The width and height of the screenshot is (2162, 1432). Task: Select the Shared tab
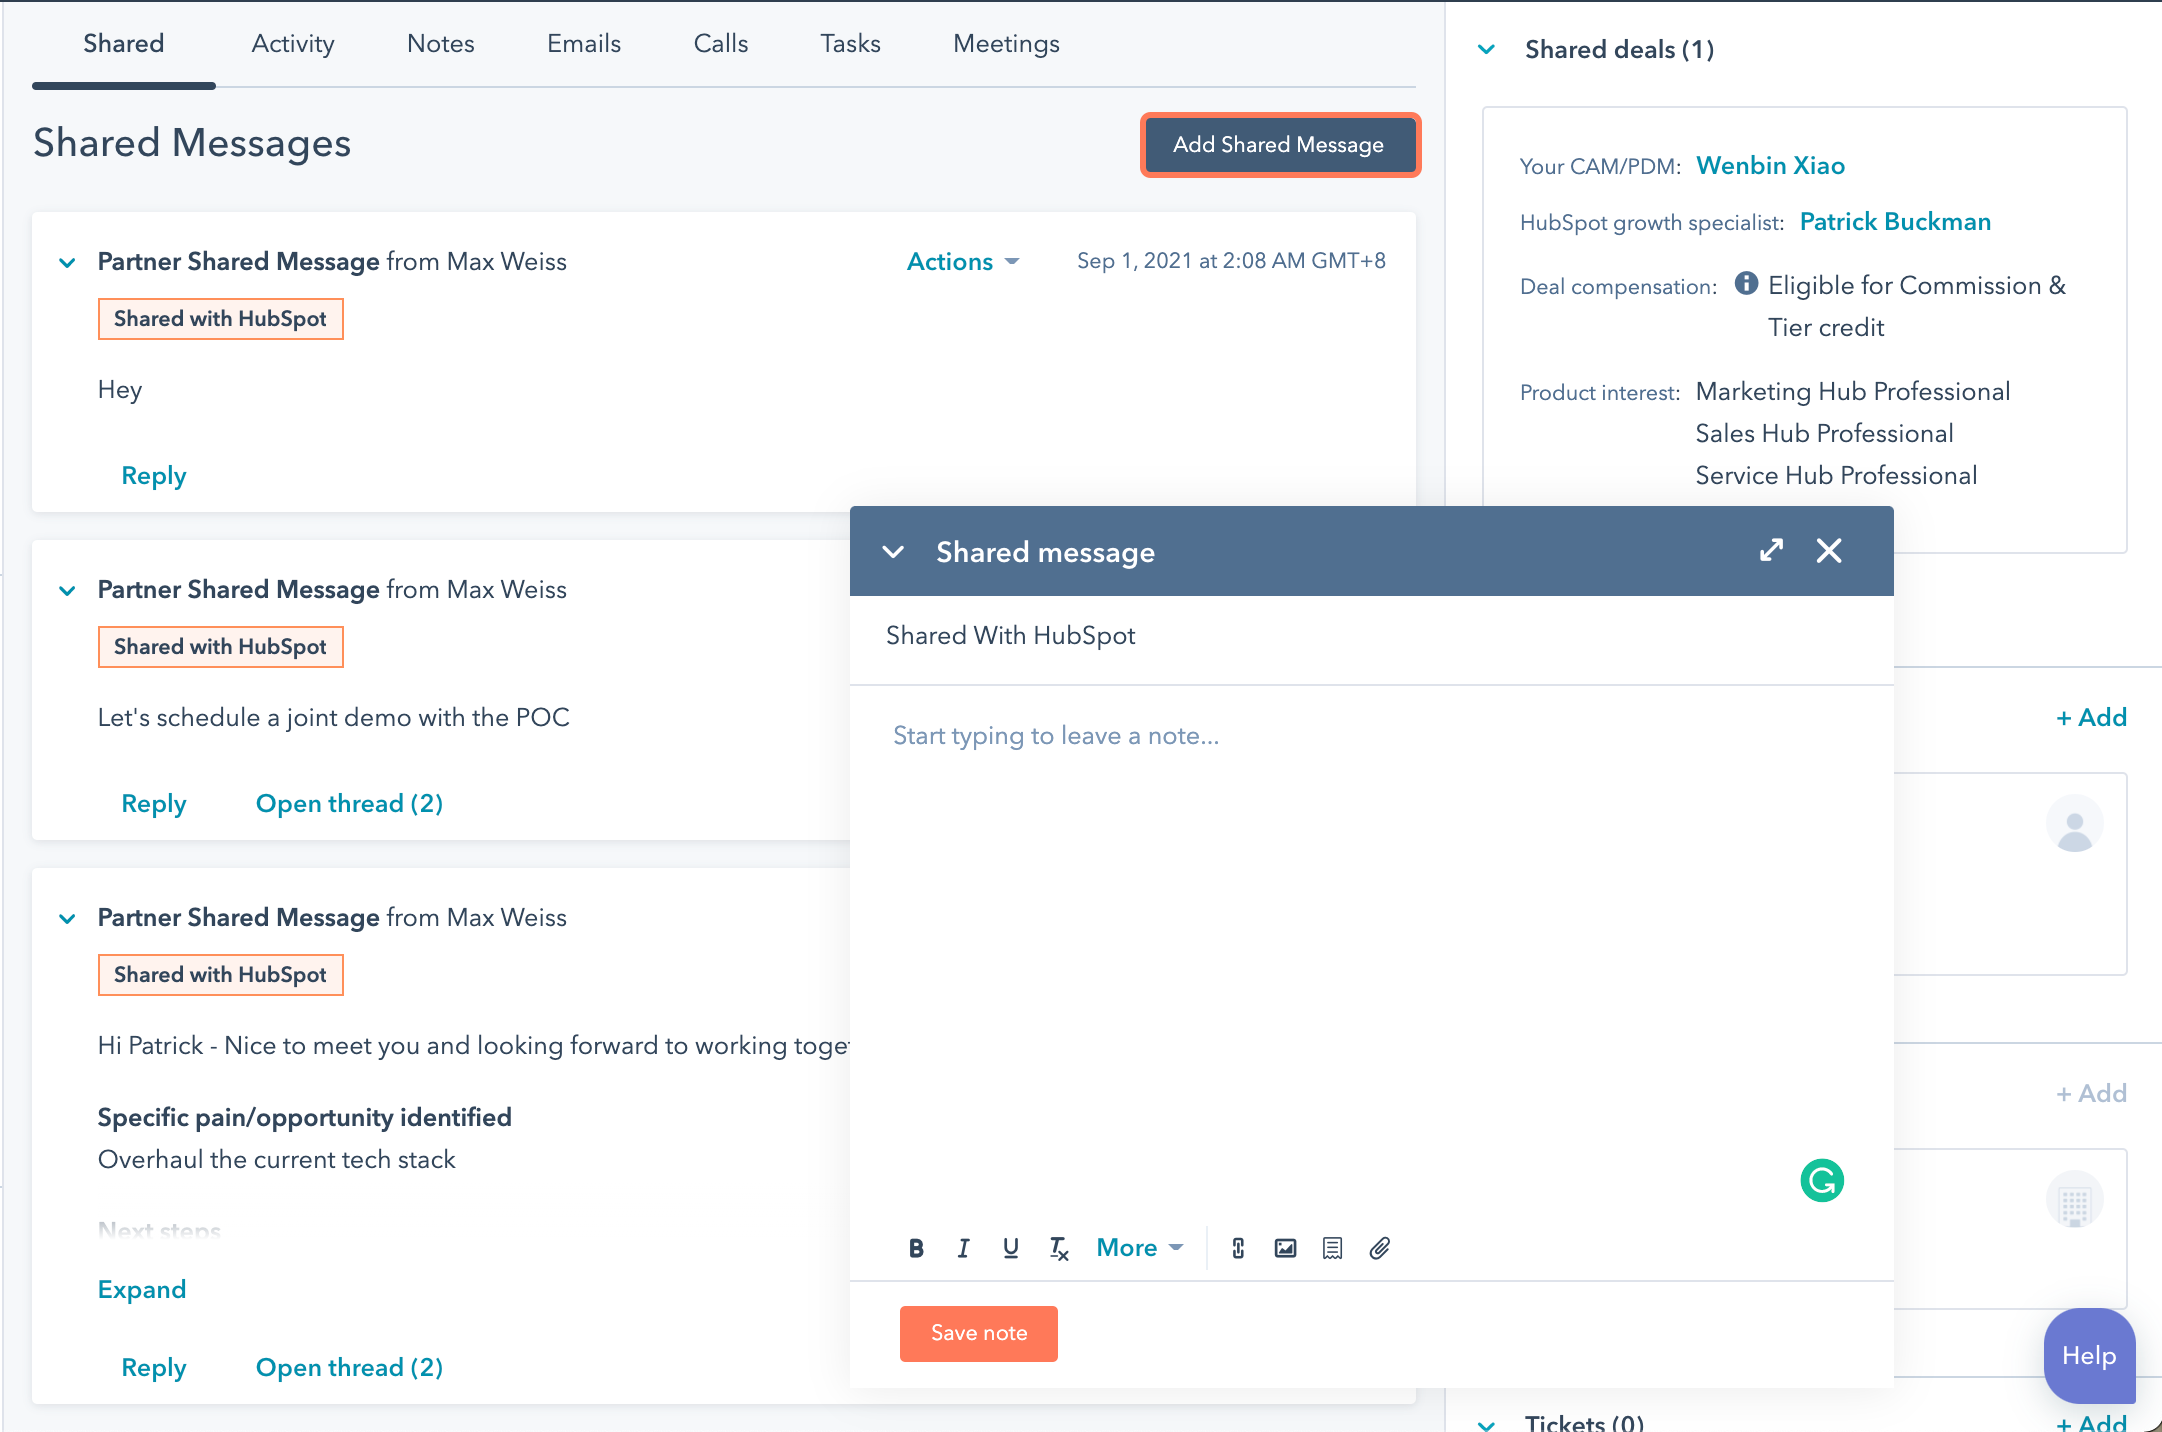[123, 44]
